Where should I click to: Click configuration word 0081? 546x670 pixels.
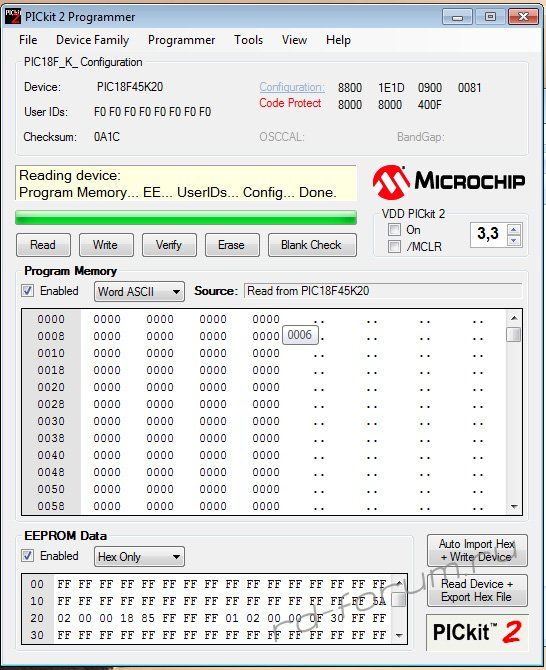coord(470,88)
